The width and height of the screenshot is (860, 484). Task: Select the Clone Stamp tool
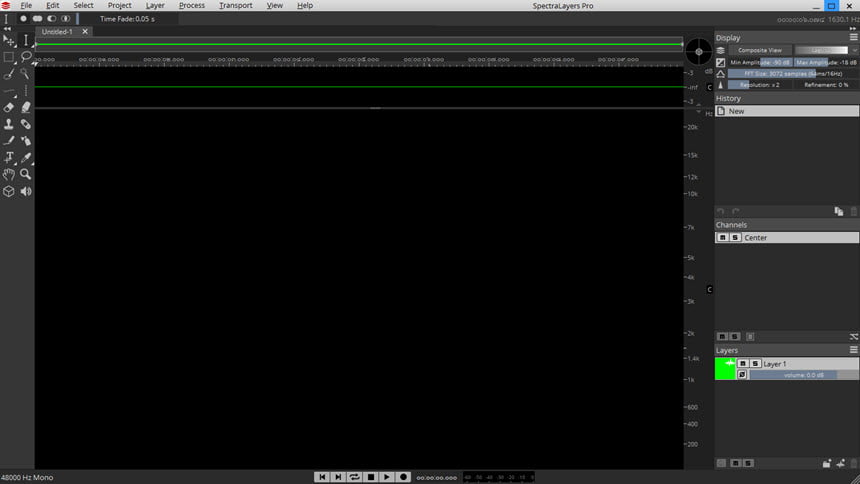coord(9,125)
